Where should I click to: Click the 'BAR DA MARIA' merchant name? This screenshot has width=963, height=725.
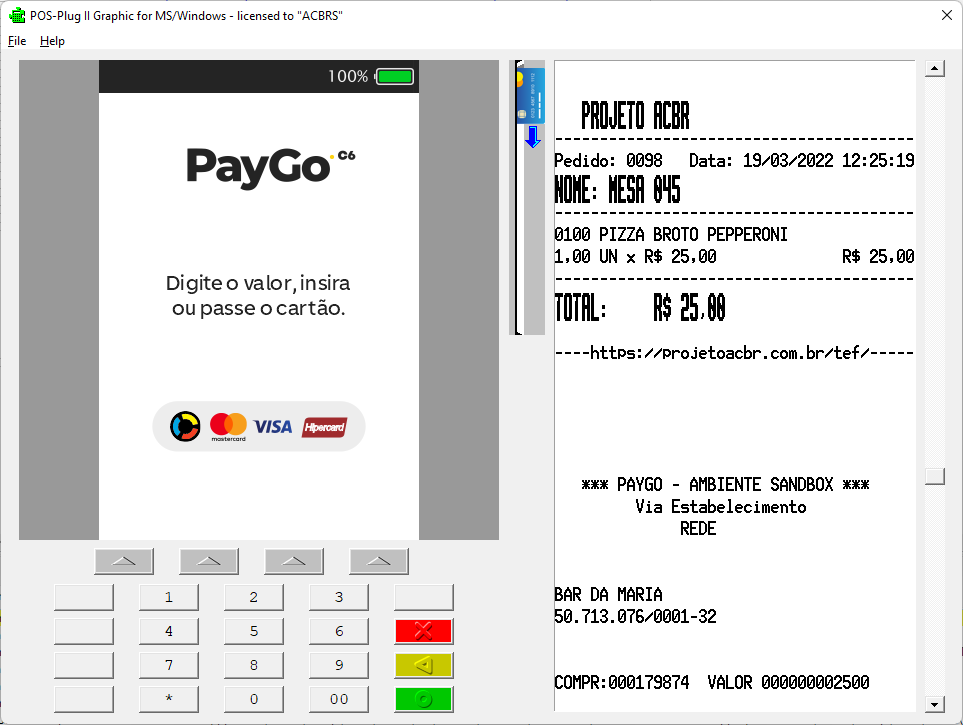[x=608, y=594]
